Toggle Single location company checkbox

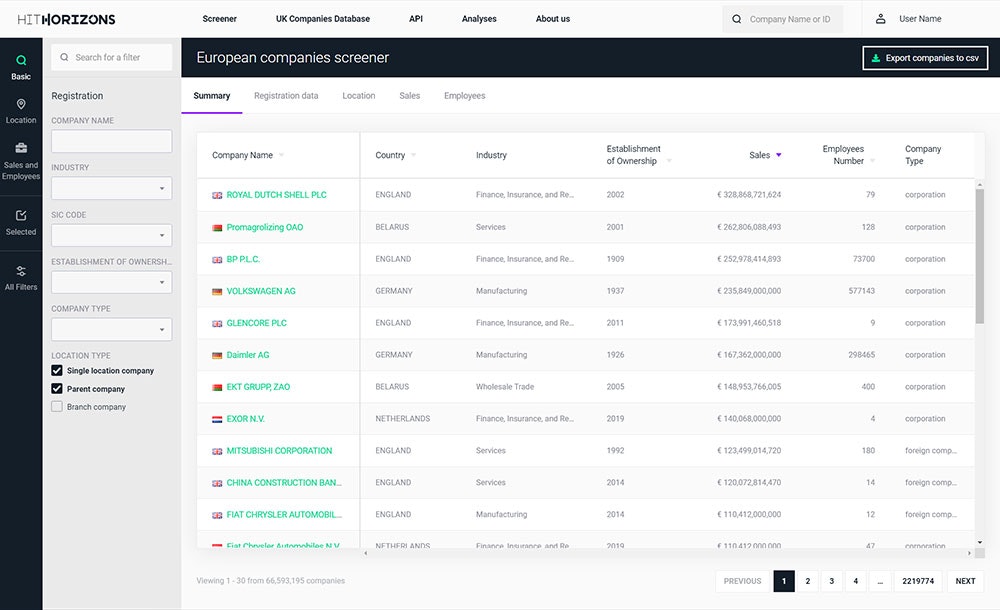[57, 371]
